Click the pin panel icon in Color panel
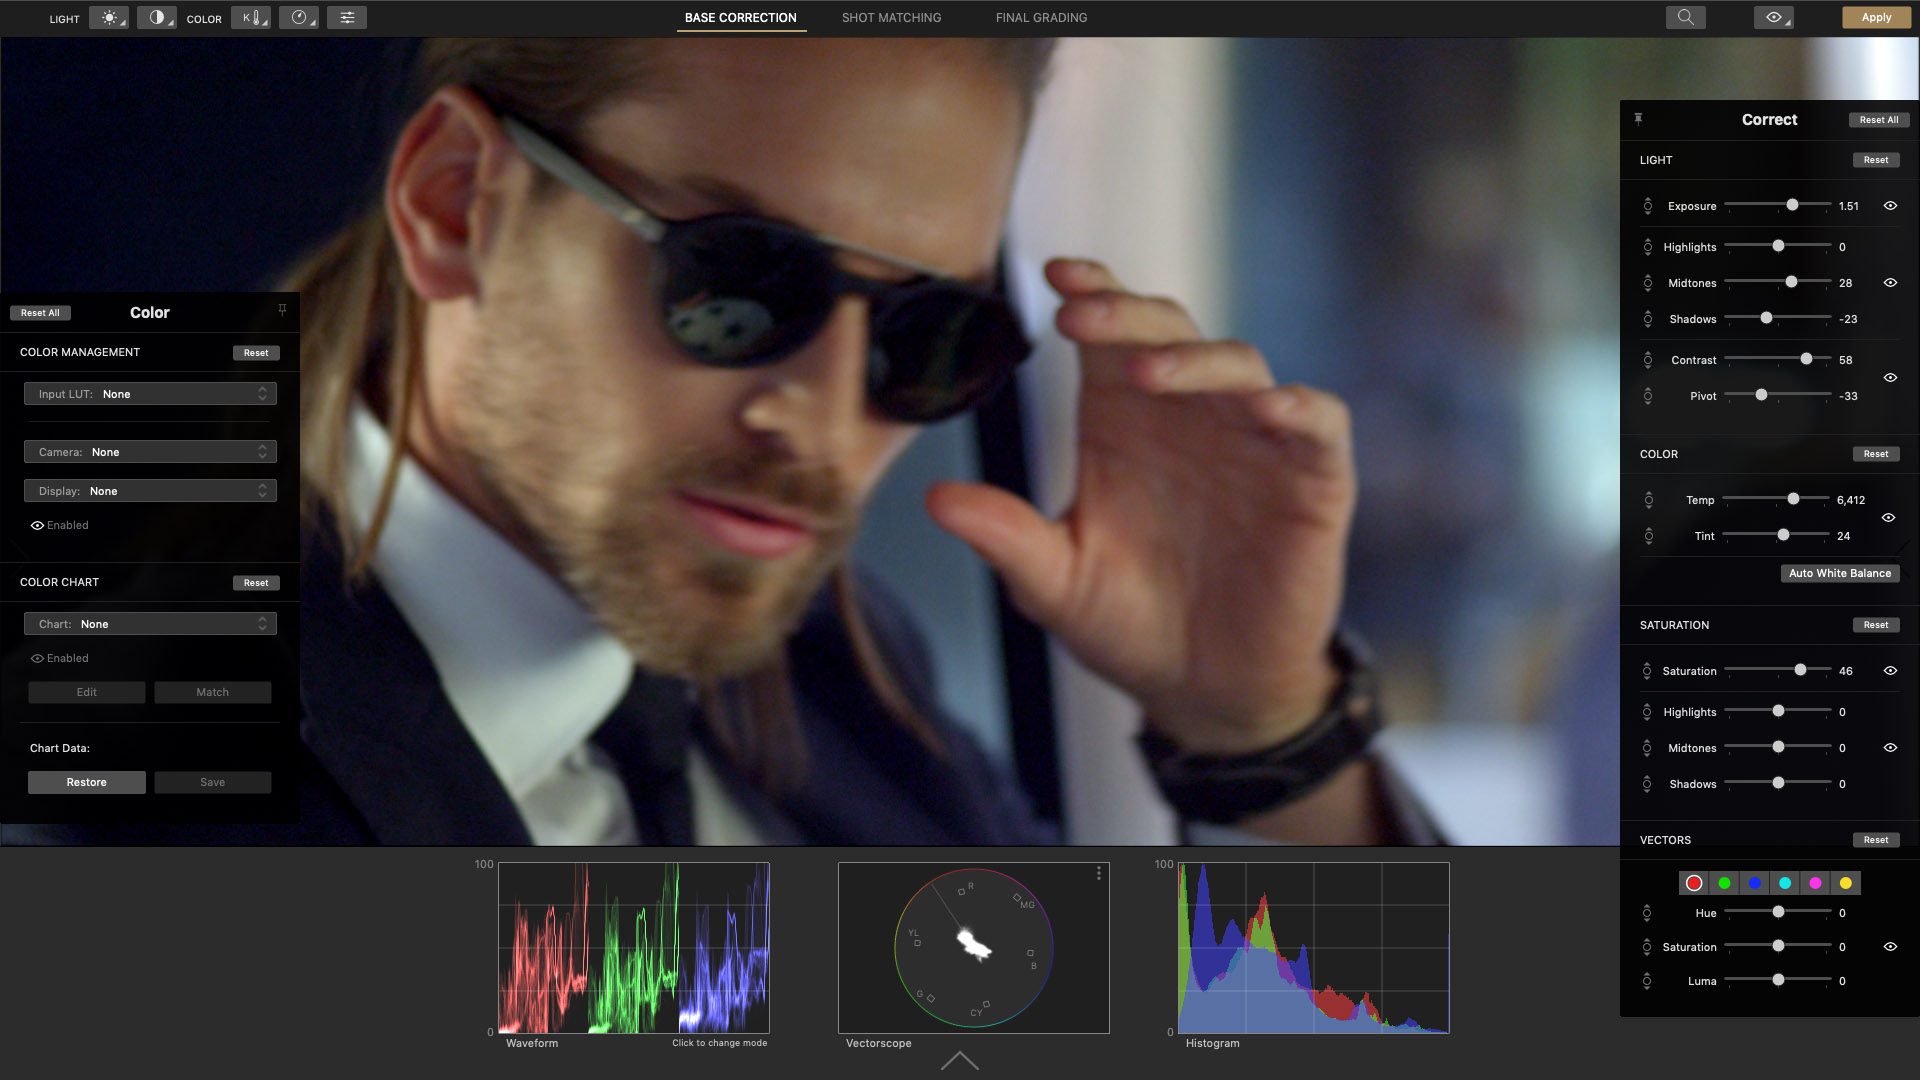 pos(281,311)
